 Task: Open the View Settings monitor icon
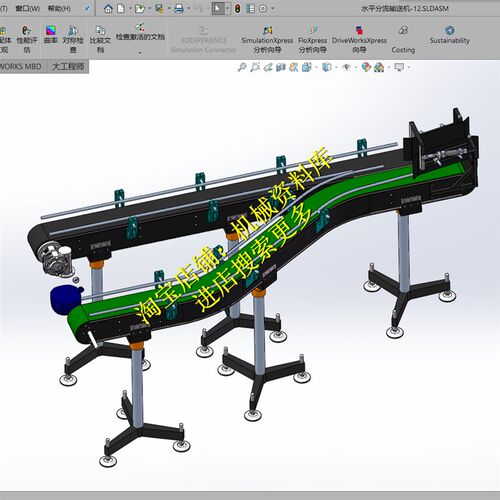coord(399,67)
